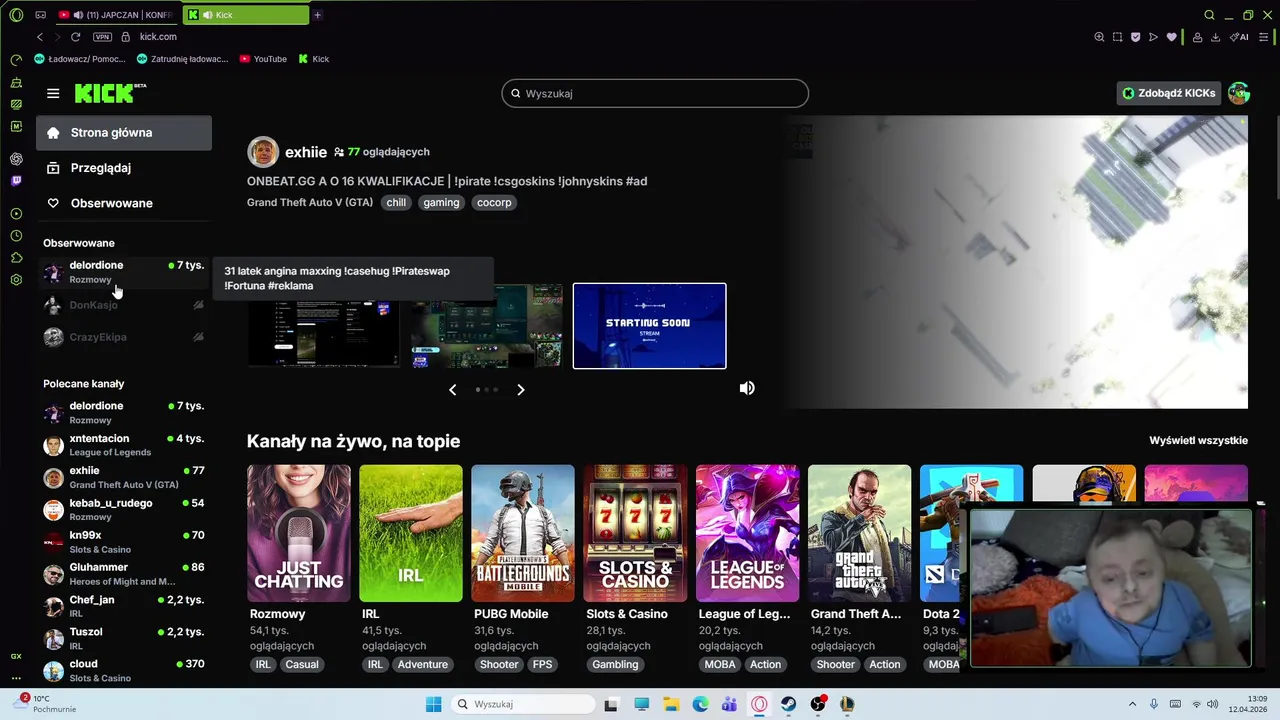
Task: Click the Adventure tag under IRL
Action: point(422,664)
